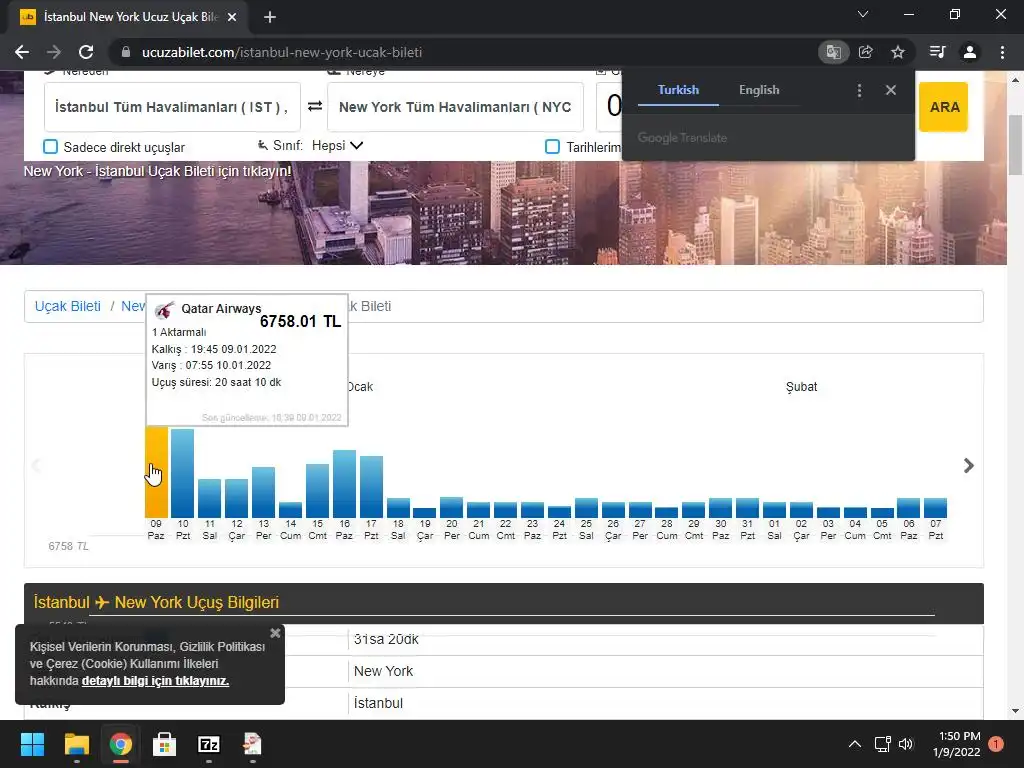Show previous dates in price chart

coord(37,466)
